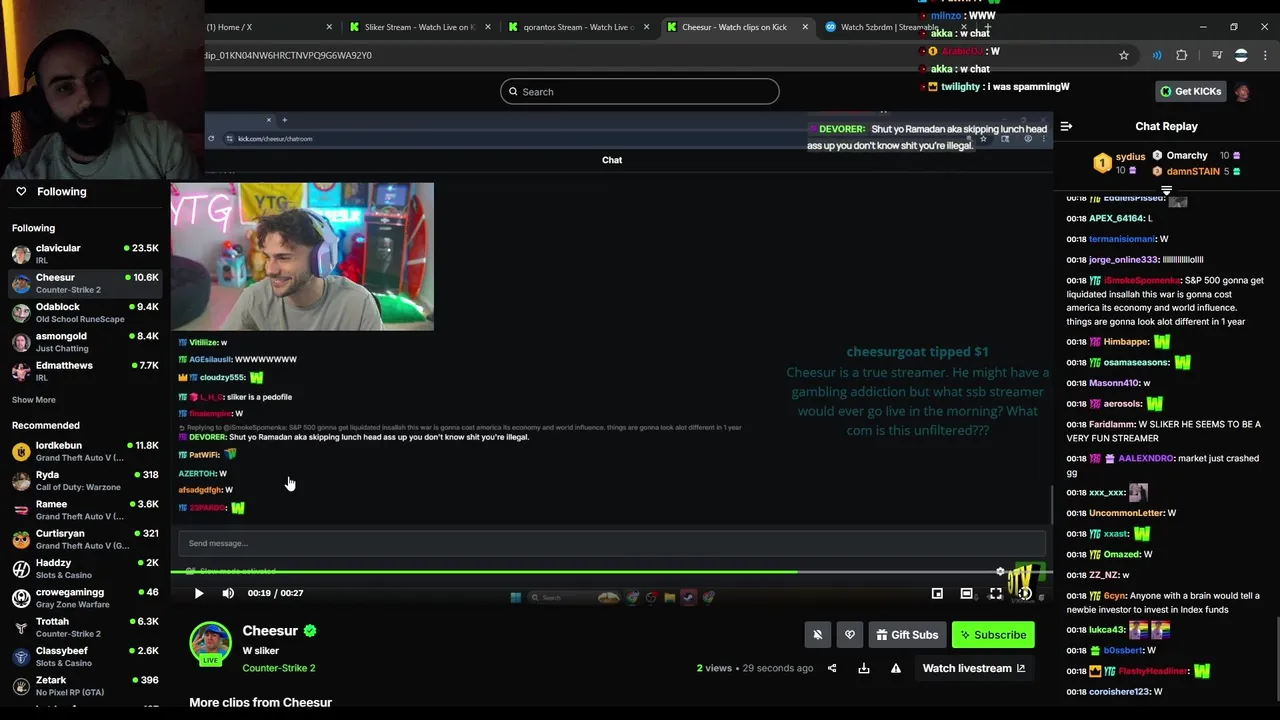Click username Faridlamm in Chat Replay
This screenshot has width=1280, height=720.
pyautogui.click(x=1111, y=424)
